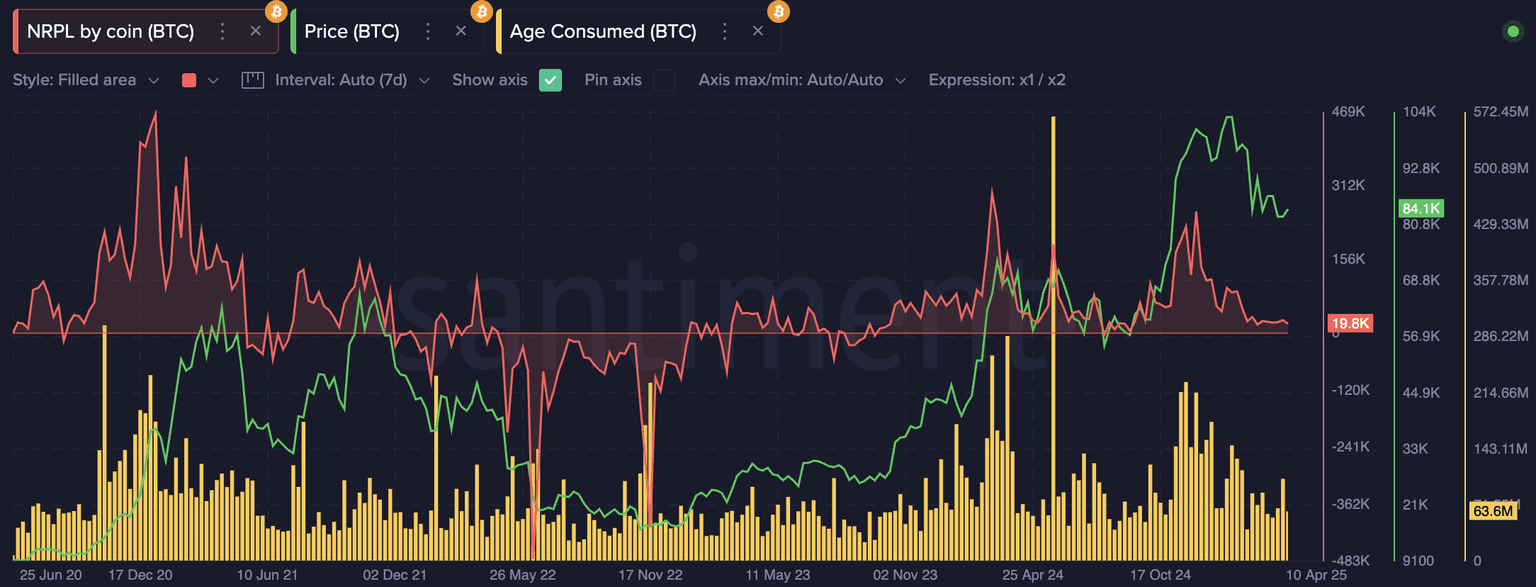Click the interval ruler icon
The width and height of the screenshot is (1536, 587).
click(252, 80)
